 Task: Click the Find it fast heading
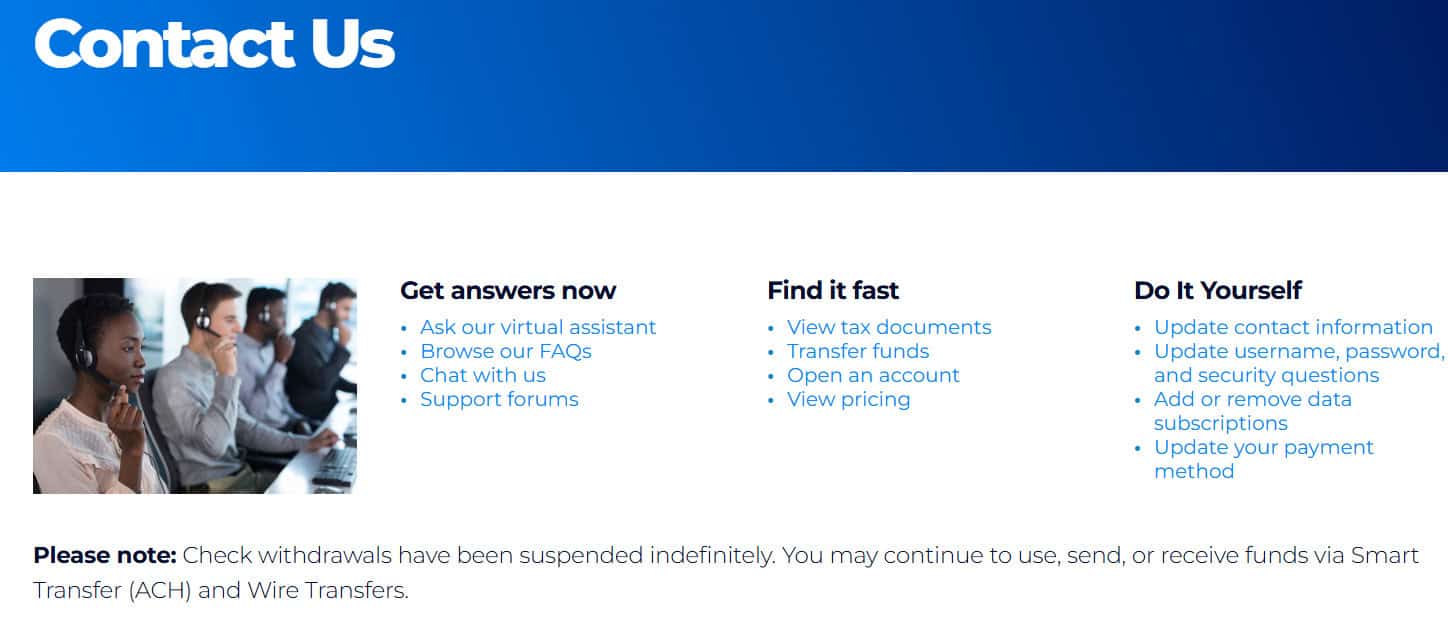[x=833, y=291]
